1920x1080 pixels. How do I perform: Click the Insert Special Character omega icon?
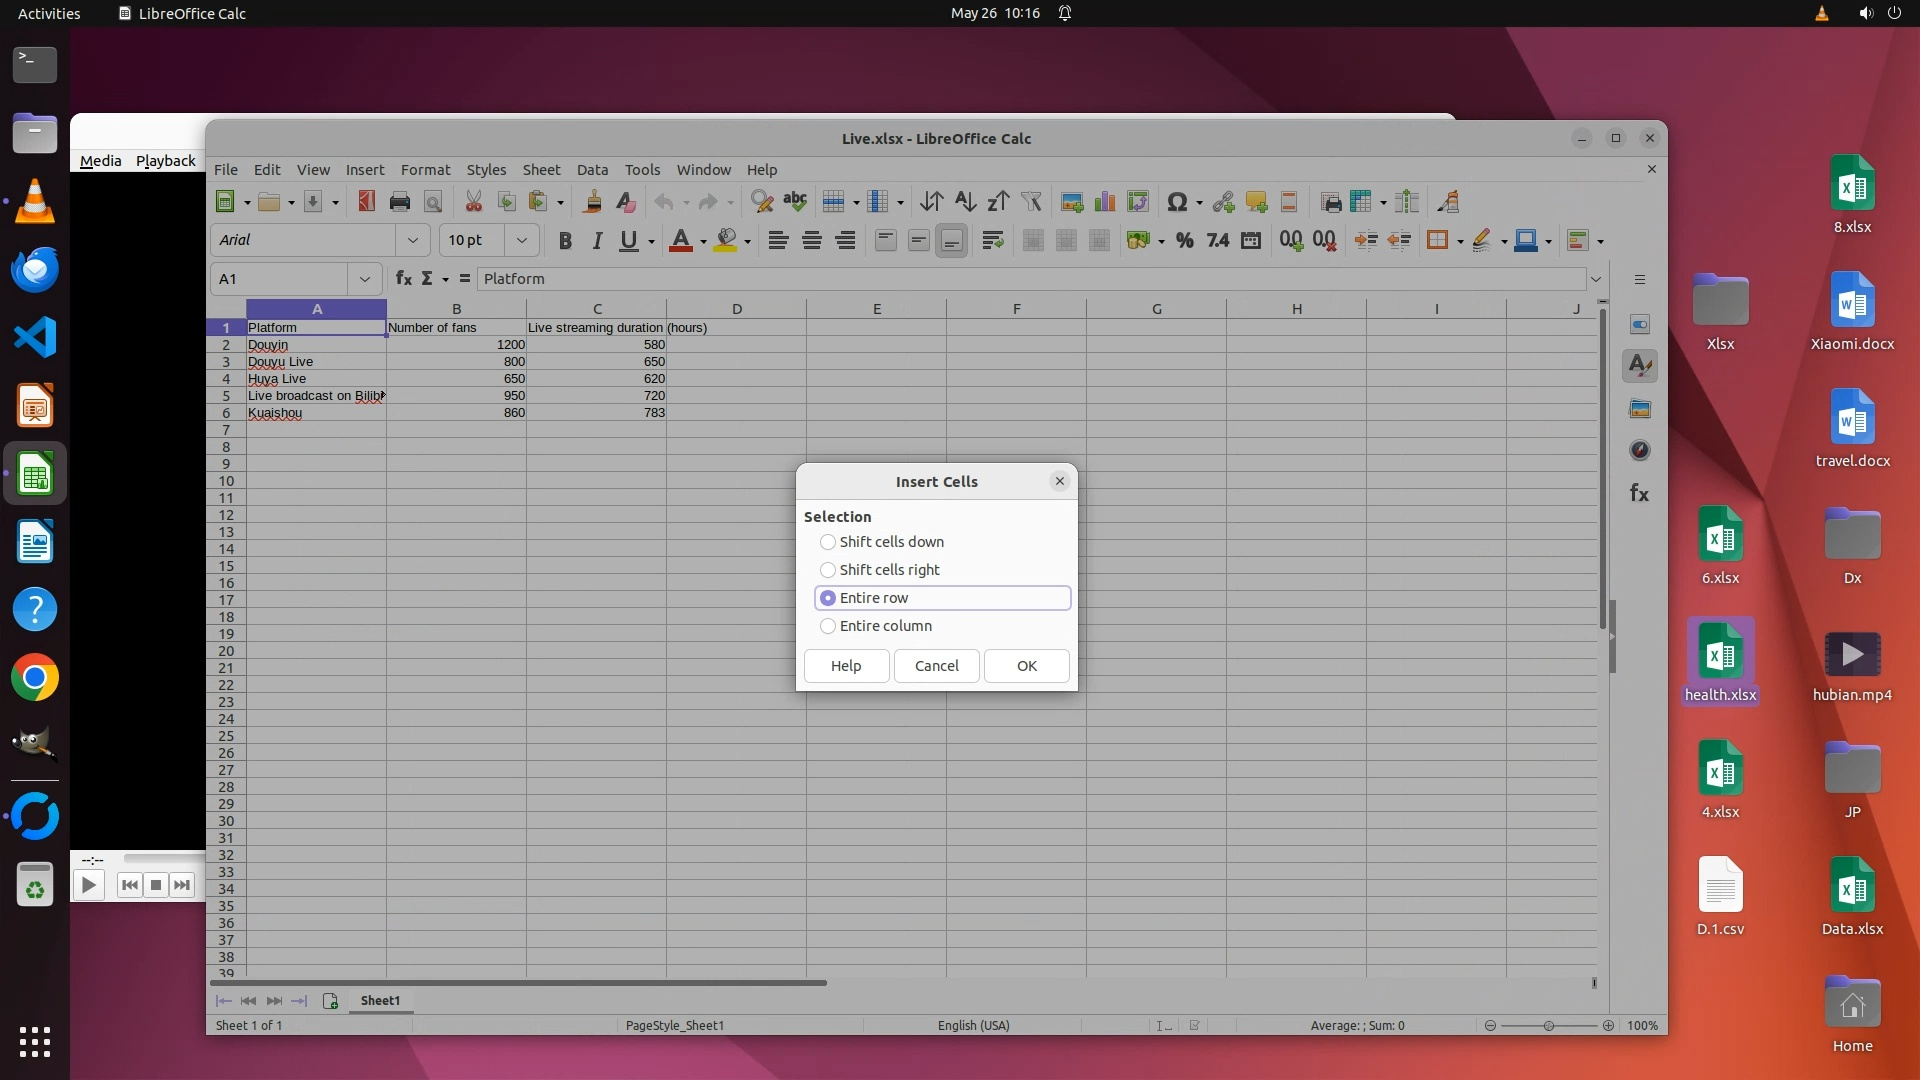click(1177, 202)
